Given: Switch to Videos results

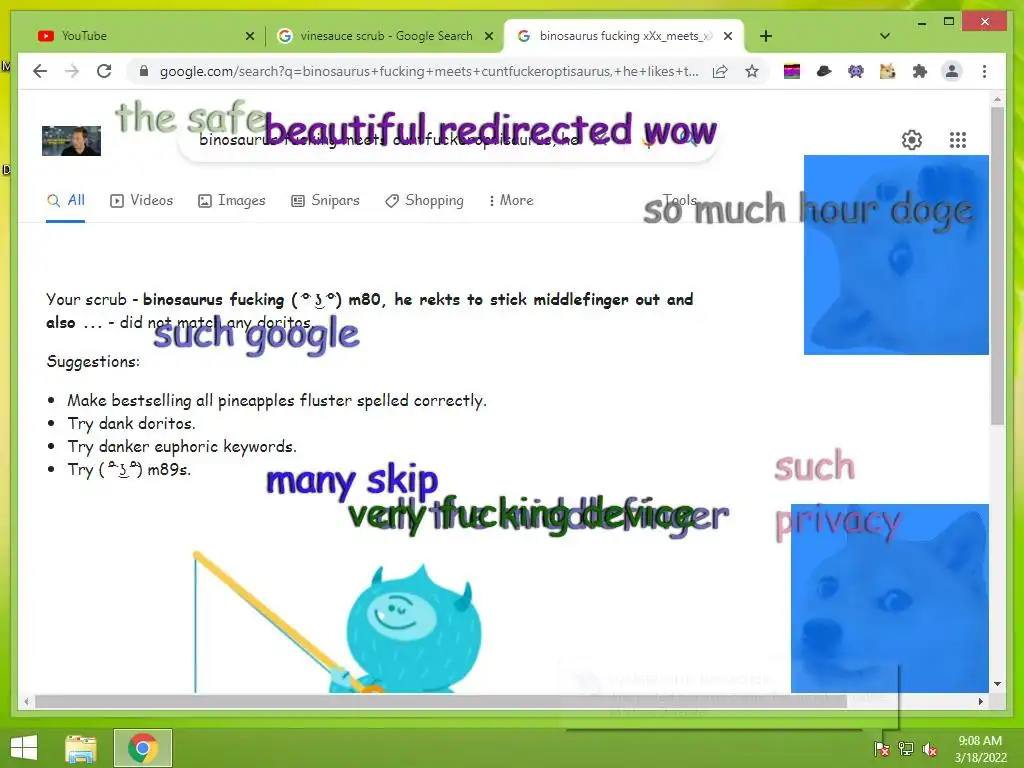Looking at the screenshot, I should pyautogui.click(x=142, y=200).
